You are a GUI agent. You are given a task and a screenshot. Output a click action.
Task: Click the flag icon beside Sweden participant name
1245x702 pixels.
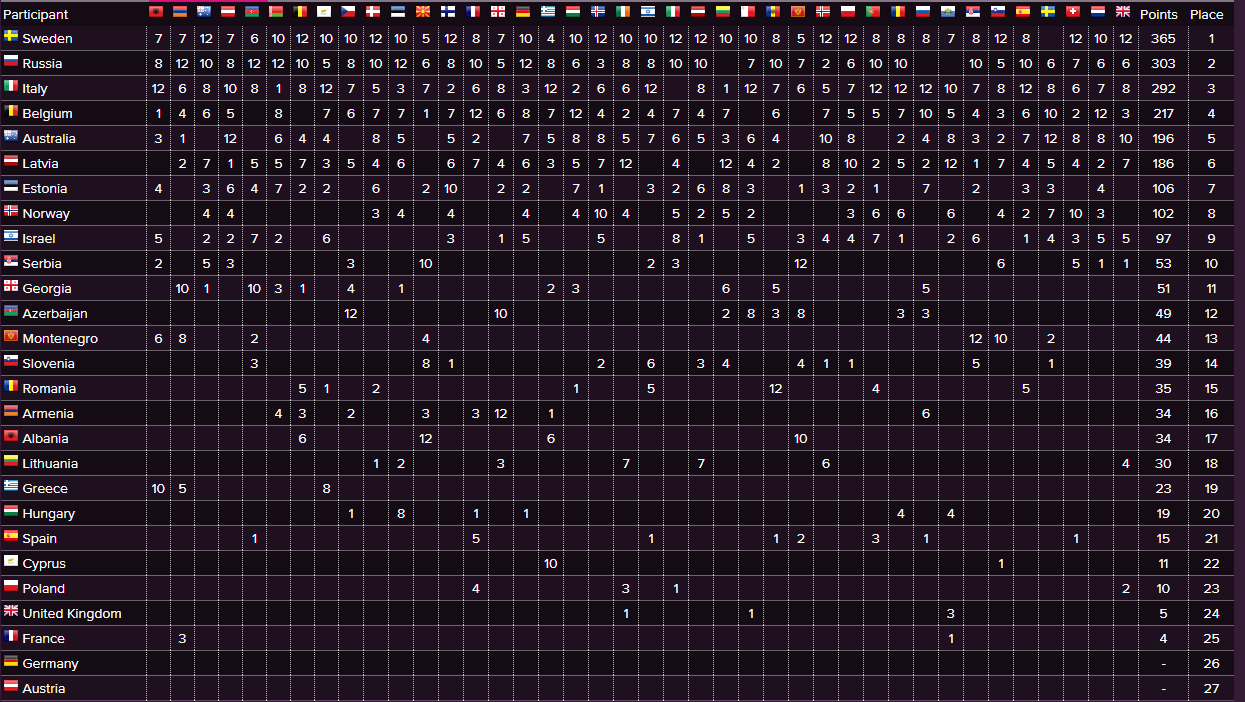point(11,36)
